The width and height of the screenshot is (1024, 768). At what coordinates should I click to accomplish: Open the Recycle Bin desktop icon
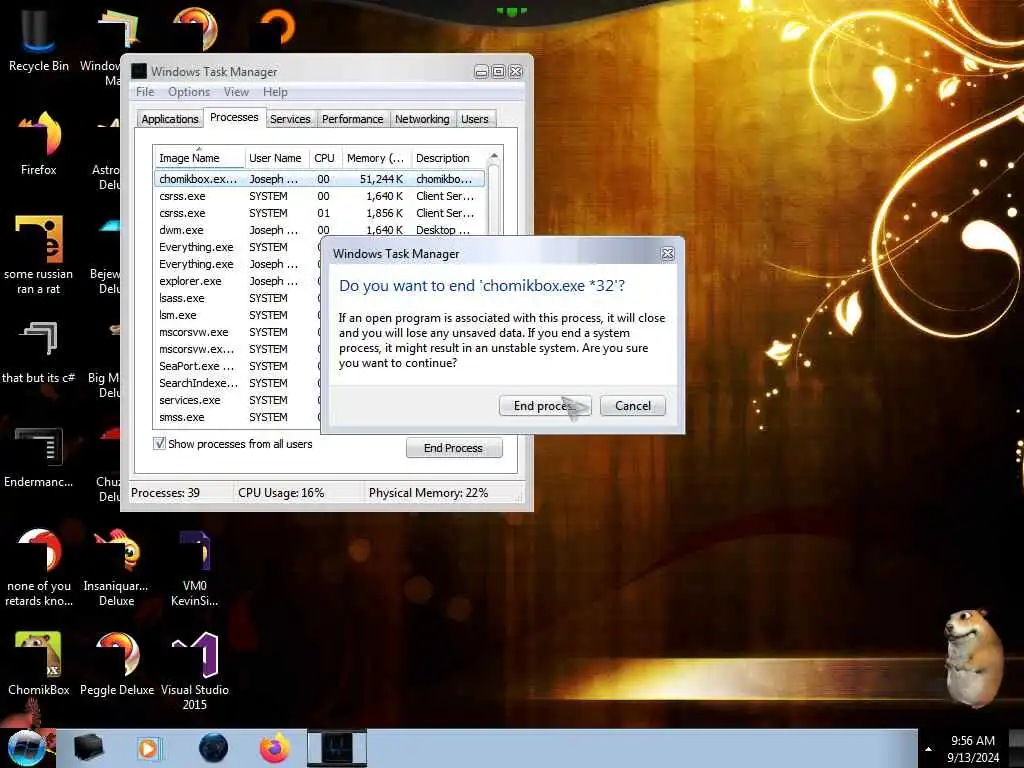[38, 39]
